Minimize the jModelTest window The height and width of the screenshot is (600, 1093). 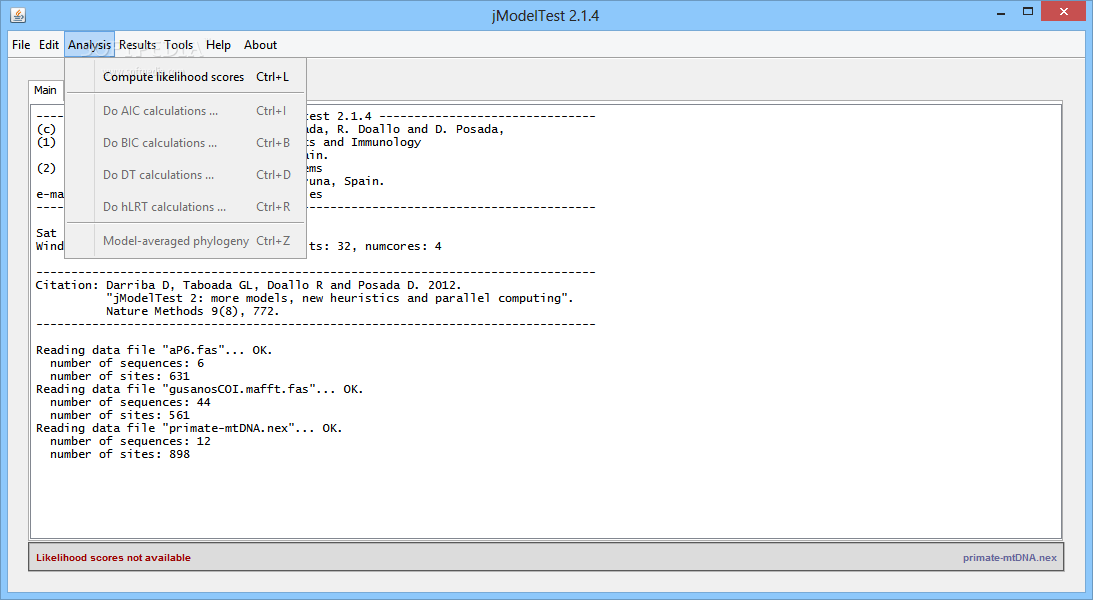[x=1001, y=12]
